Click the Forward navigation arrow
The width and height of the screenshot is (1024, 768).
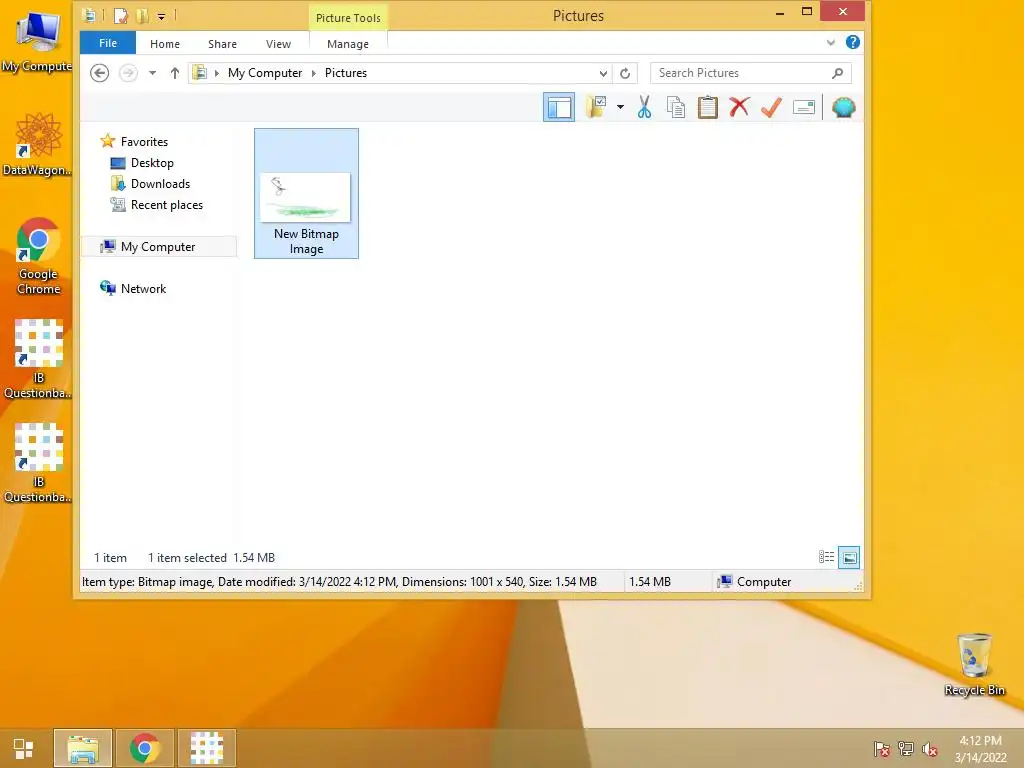[x=129, y=72]
